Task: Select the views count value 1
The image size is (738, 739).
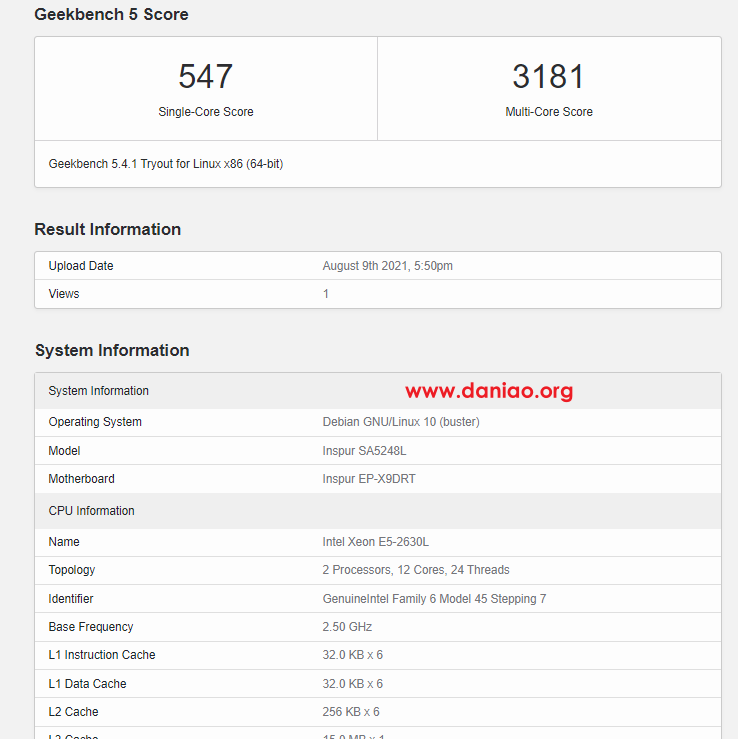Action: [x=326, y=294]
